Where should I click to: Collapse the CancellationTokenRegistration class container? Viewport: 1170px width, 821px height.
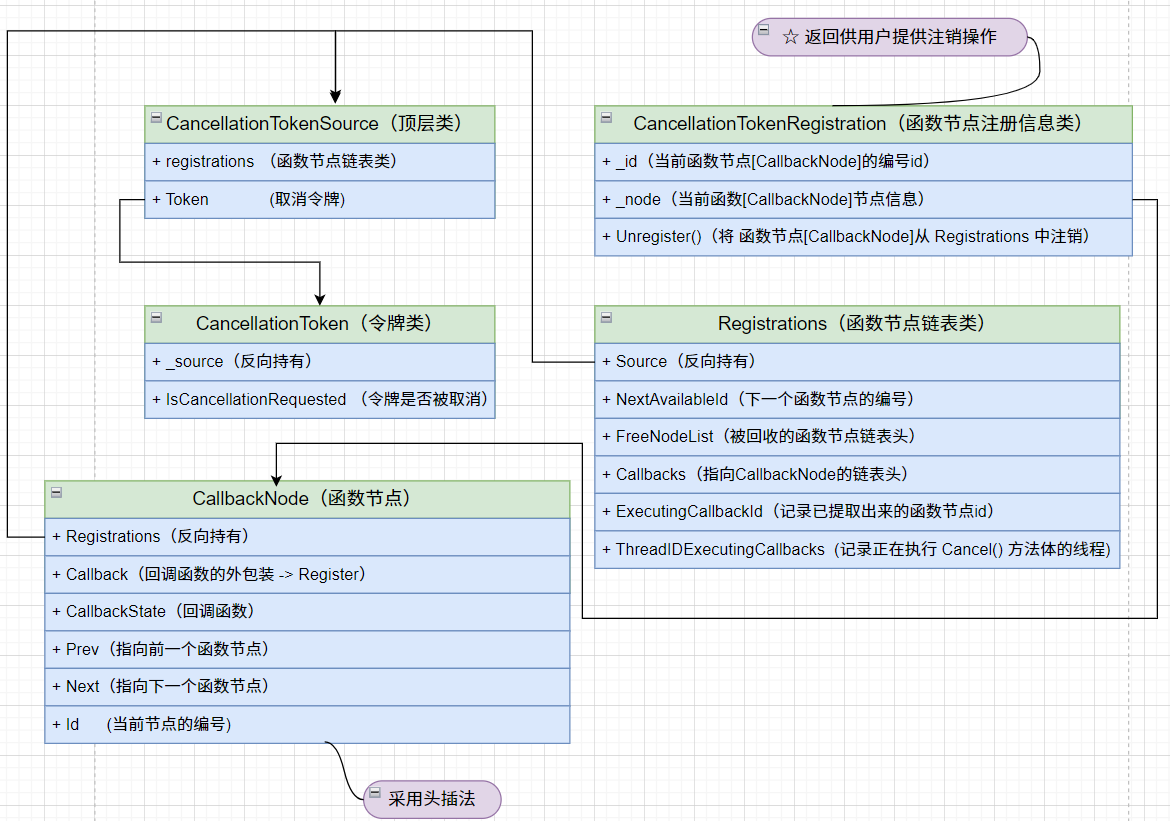pos(605,118)
